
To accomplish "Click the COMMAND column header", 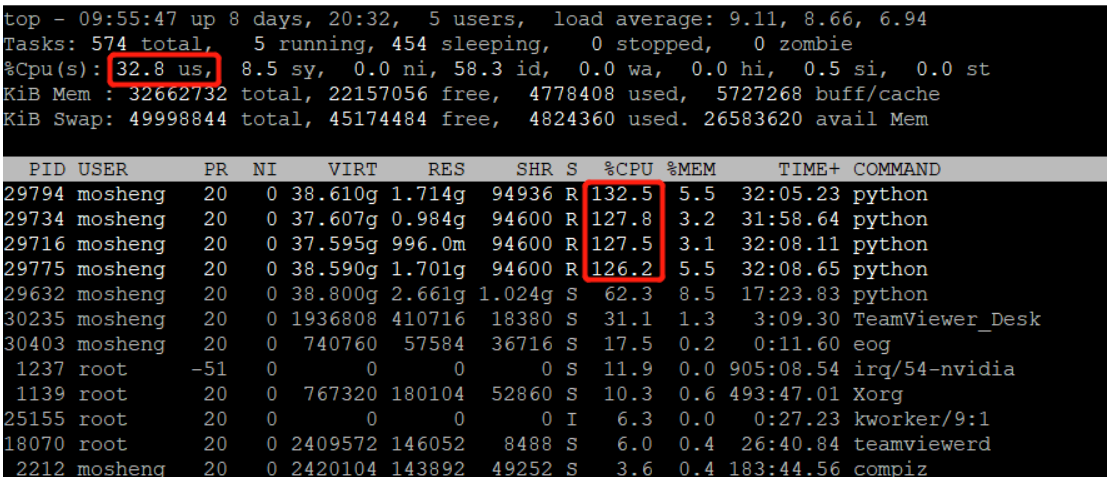I will (897, 169).
